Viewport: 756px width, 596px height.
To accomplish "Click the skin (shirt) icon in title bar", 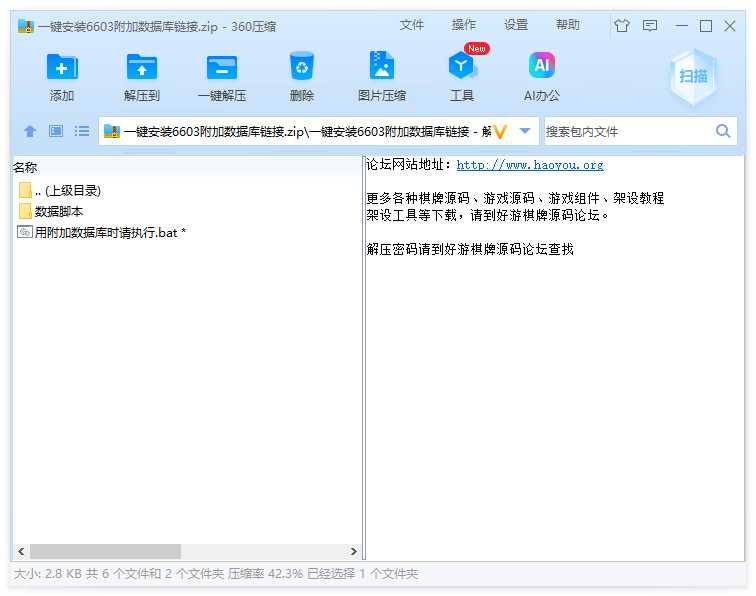I will click(x=621, y=26).
